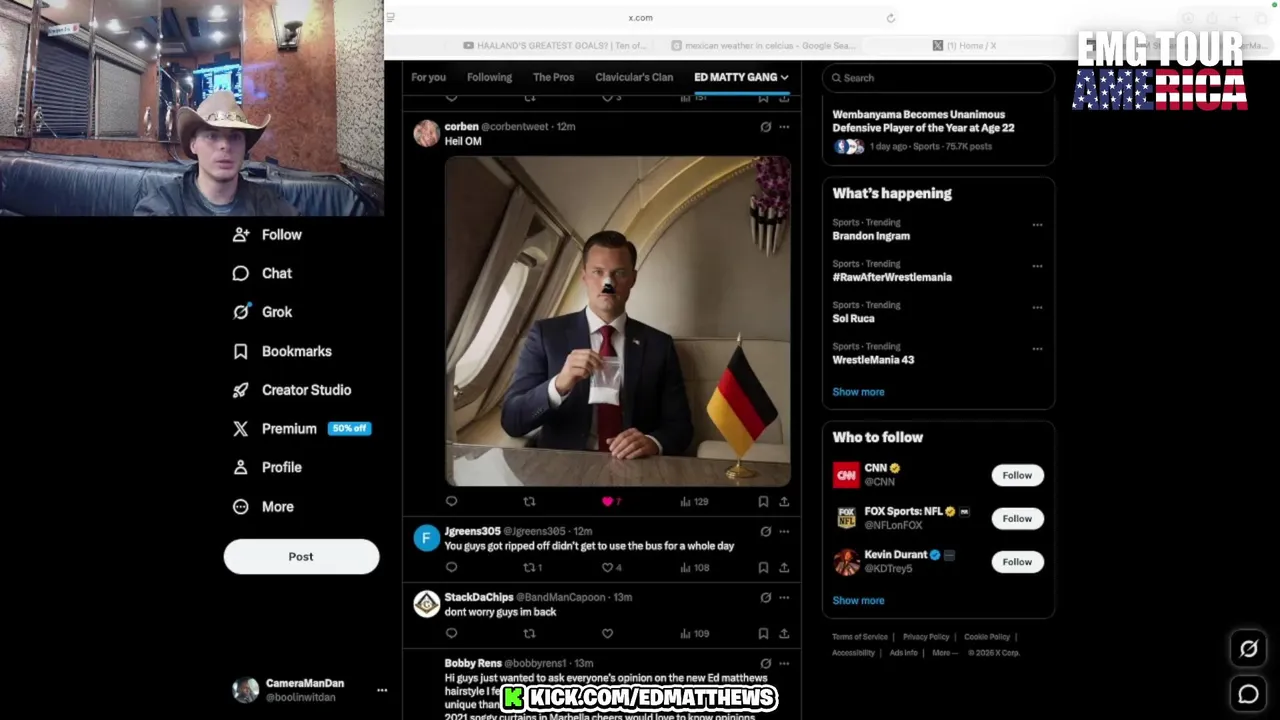
Task: Show more trends in What's happening
Action: [858, 392]
